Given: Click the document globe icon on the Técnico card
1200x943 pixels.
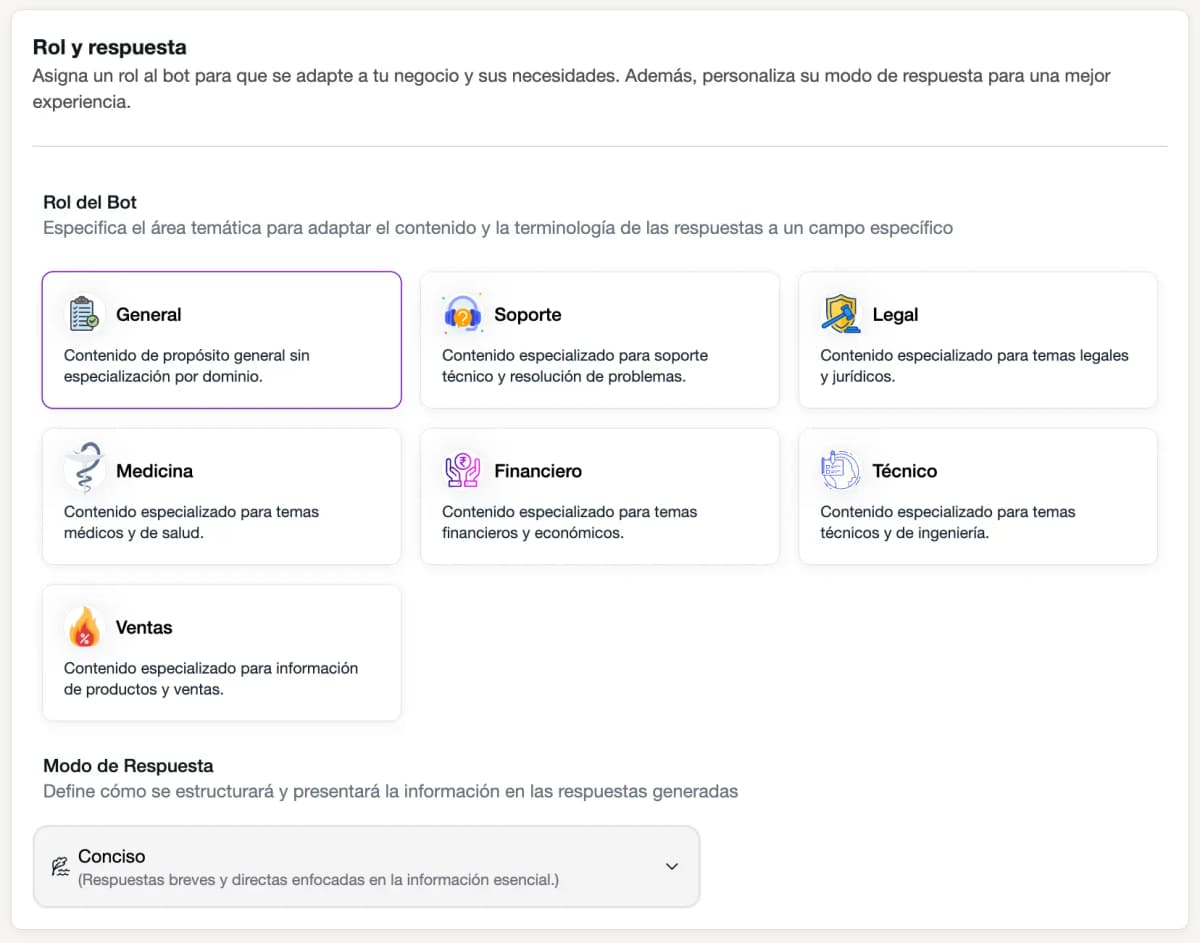Looking at the screenshot, I should [840, 470].
